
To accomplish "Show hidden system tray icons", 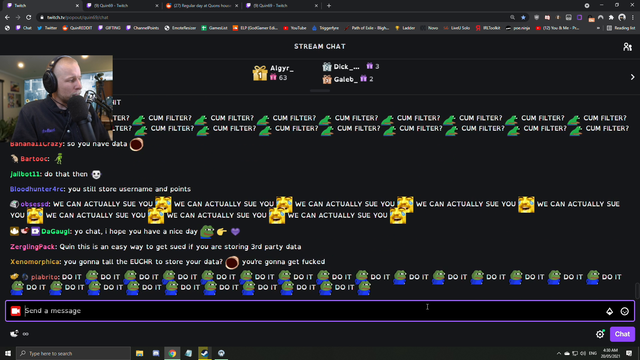I will click(558, 353).
